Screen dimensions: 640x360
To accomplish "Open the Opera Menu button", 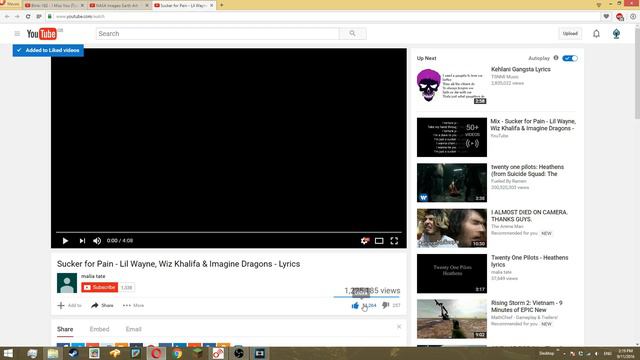I will pos(10,4).
